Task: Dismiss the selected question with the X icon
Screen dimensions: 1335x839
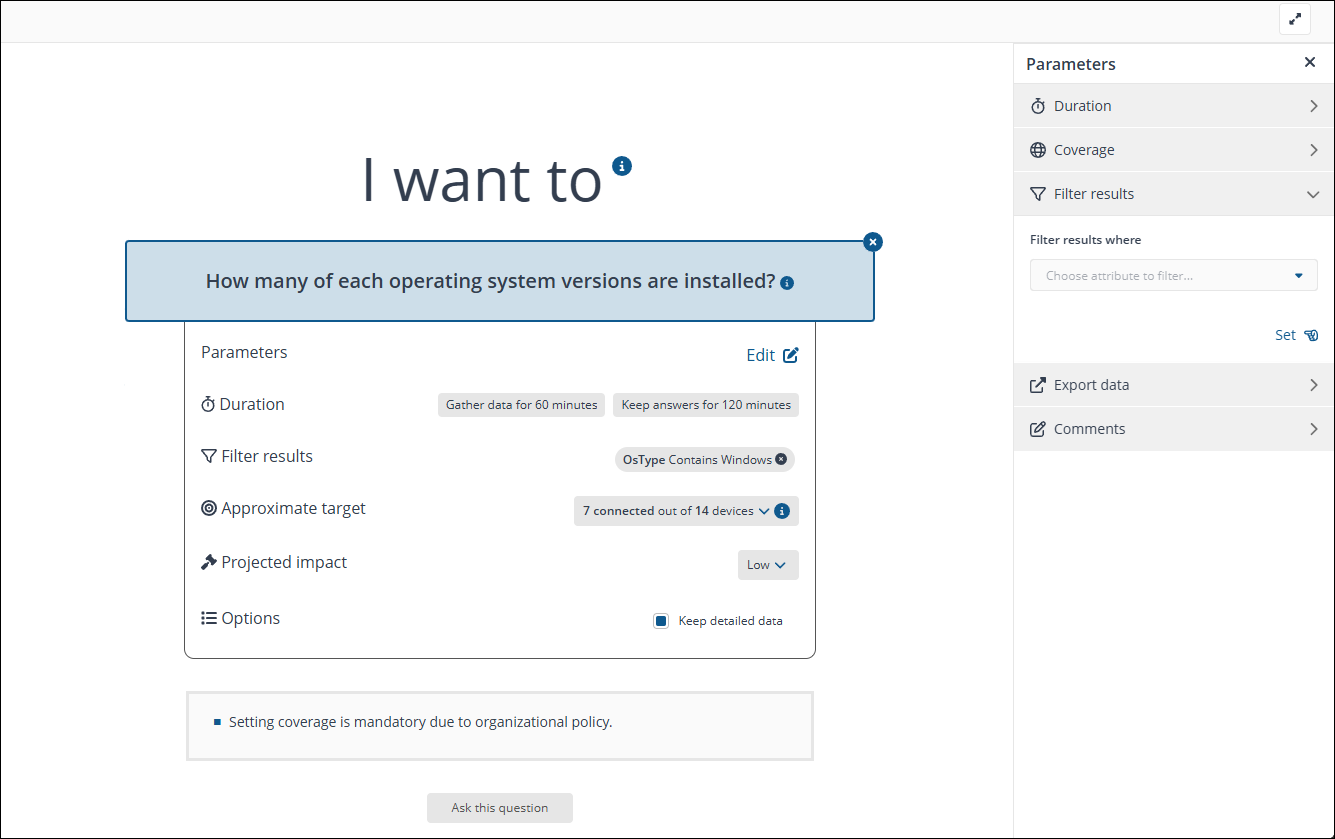Action: [x=873, y=242]
